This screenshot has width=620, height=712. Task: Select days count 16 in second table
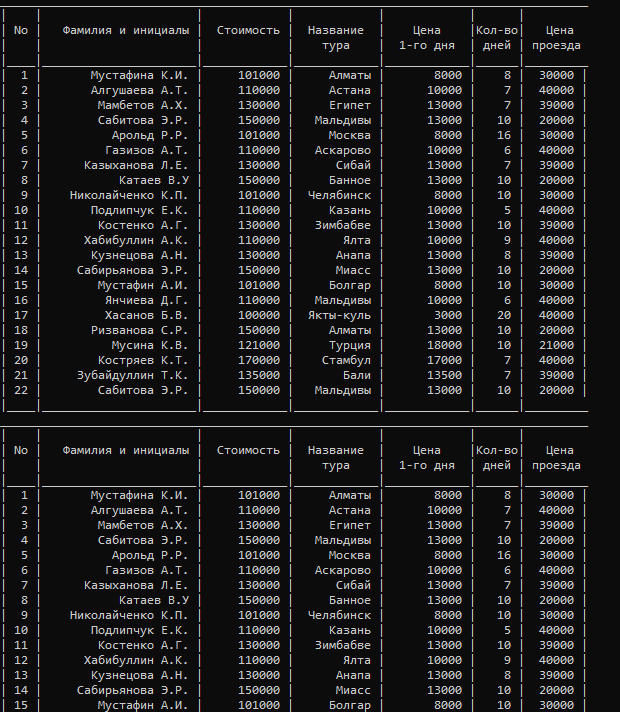[504, 555]
